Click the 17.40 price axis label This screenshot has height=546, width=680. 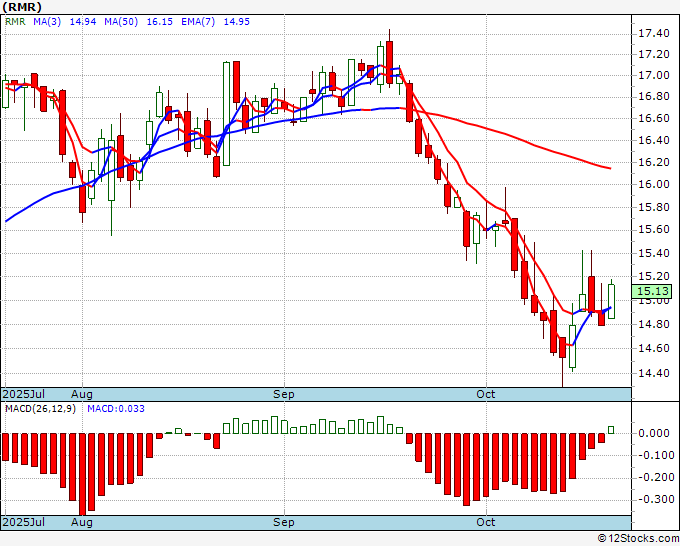[x=654, y=33]
